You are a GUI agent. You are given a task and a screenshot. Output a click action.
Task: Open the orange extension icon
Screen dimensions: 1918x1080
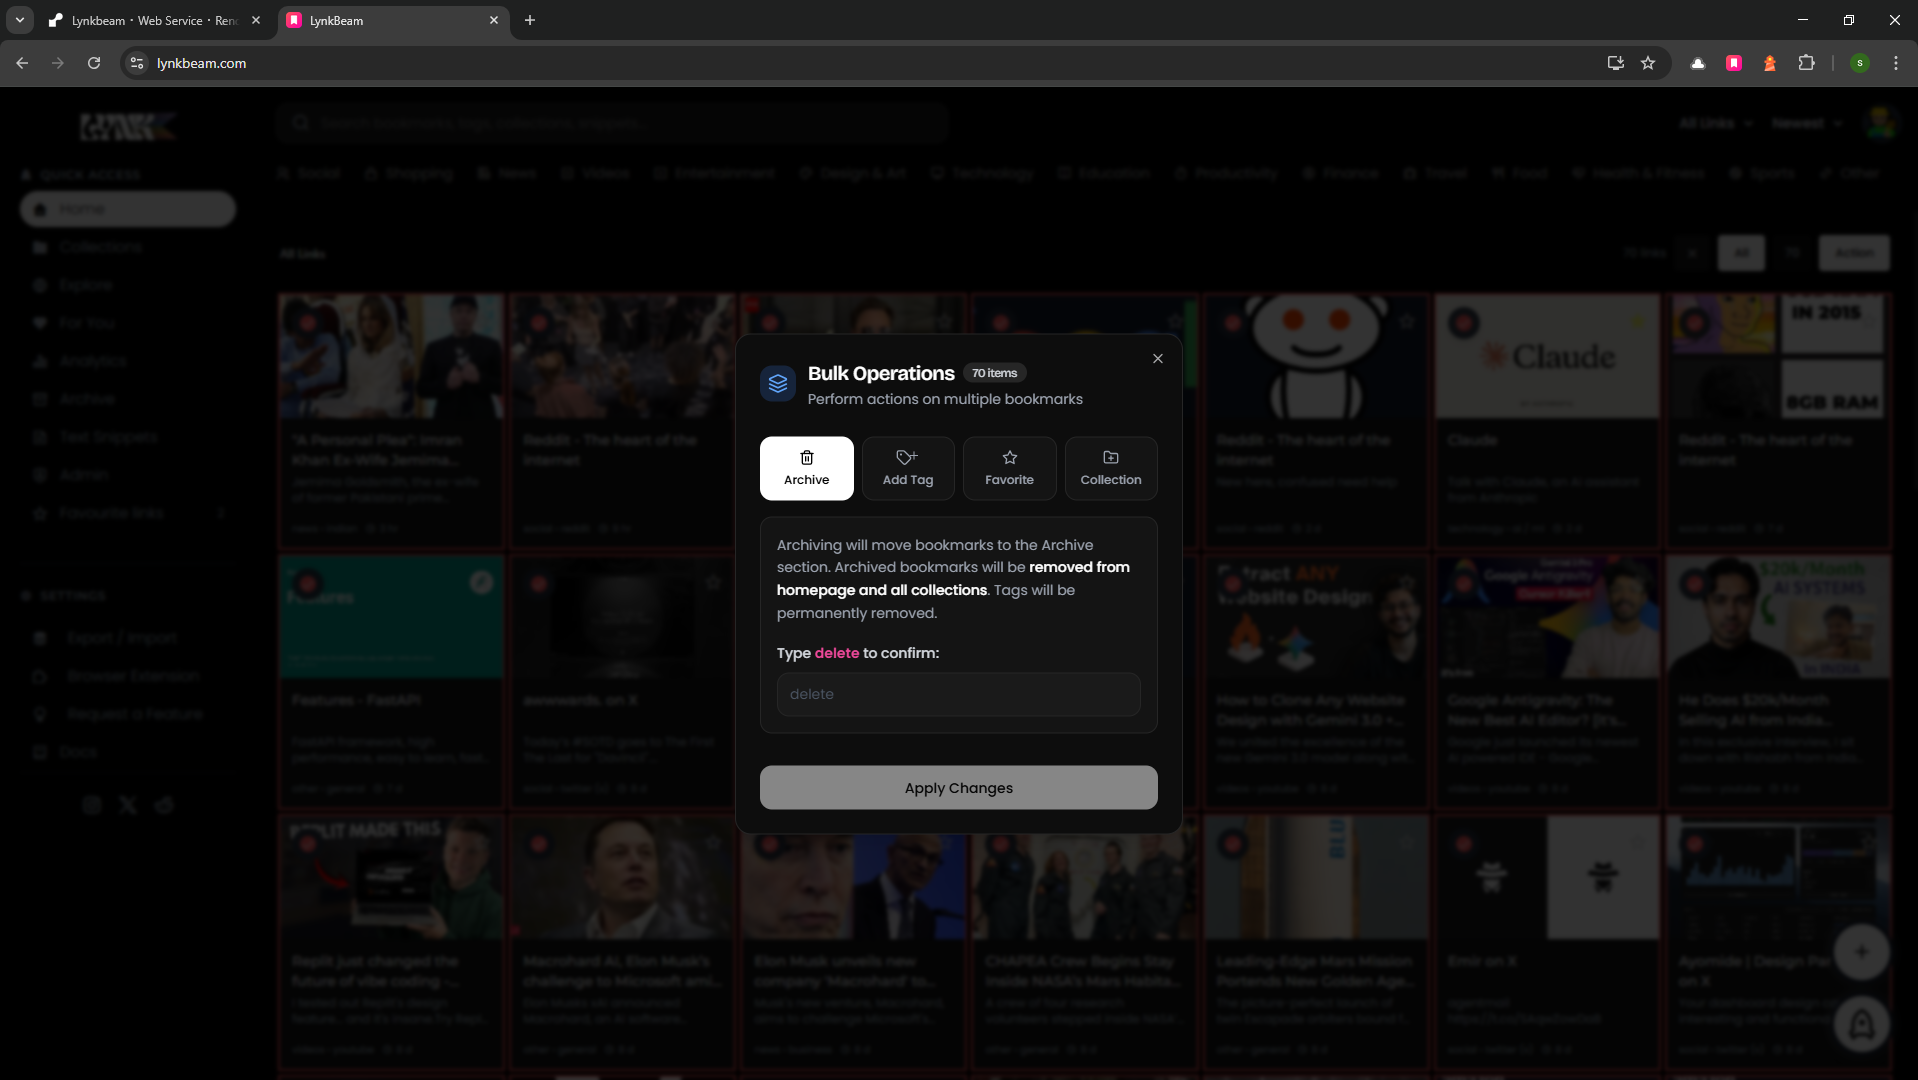tap(1770, 63)
